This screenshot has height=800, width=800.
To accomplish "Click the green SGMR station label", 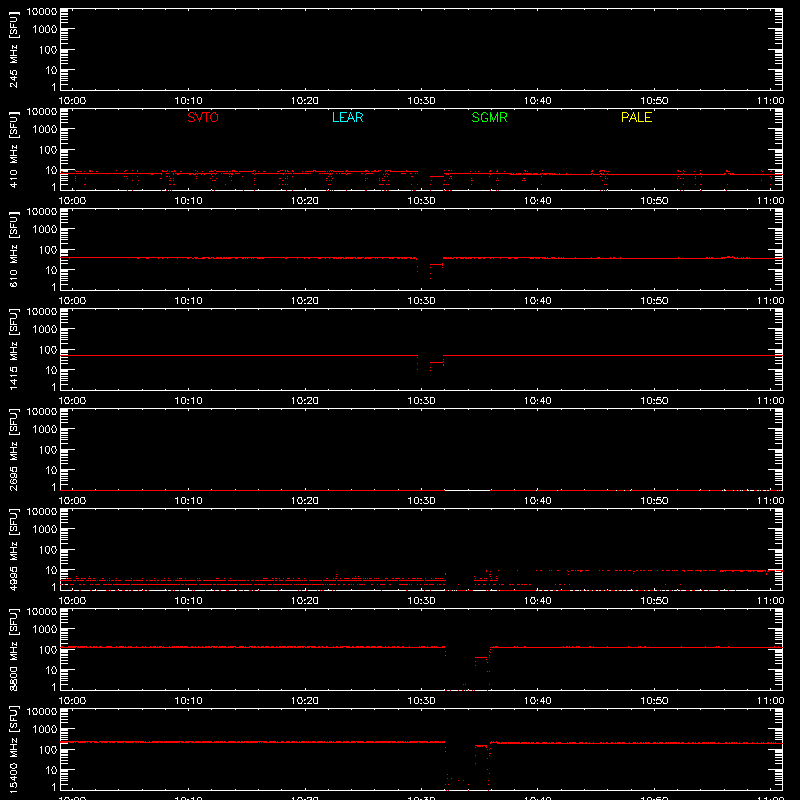I will [489, 117].
